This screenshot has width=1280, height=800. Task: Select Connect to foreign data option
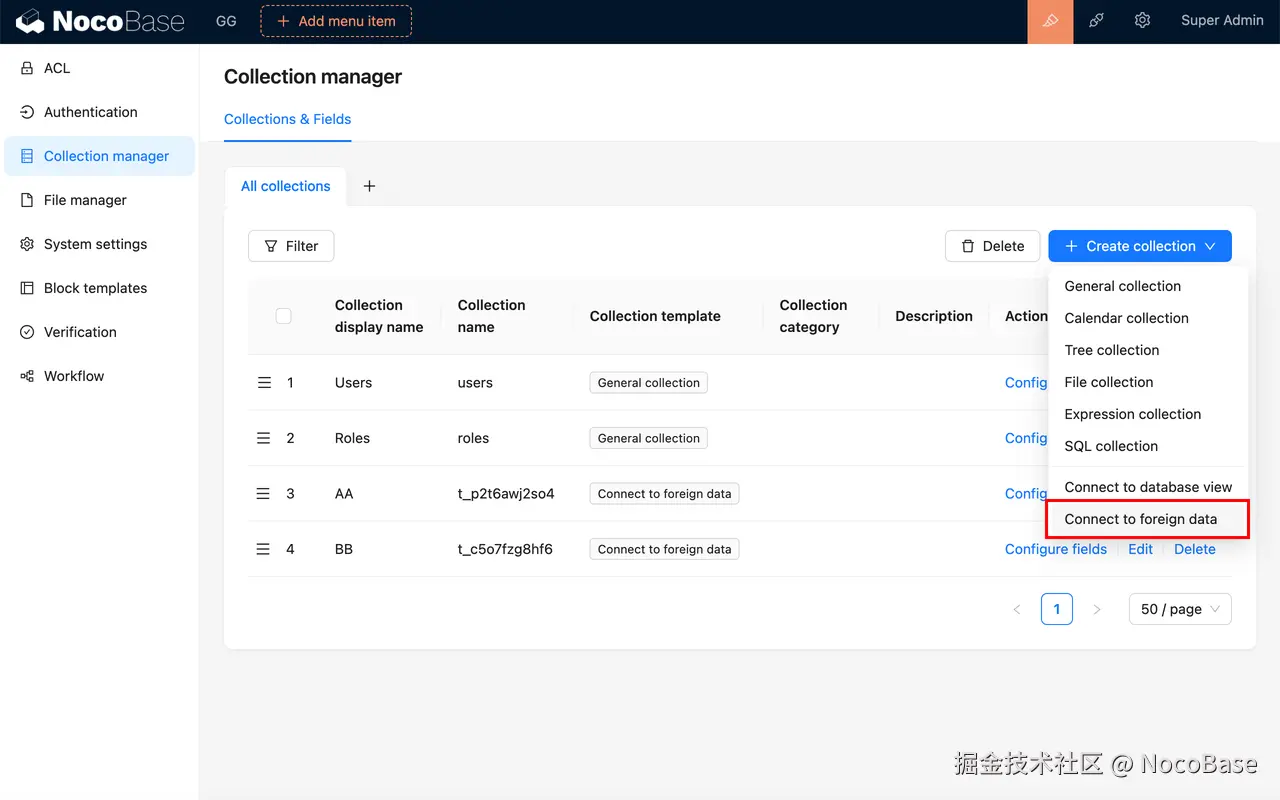(1141, 519)
